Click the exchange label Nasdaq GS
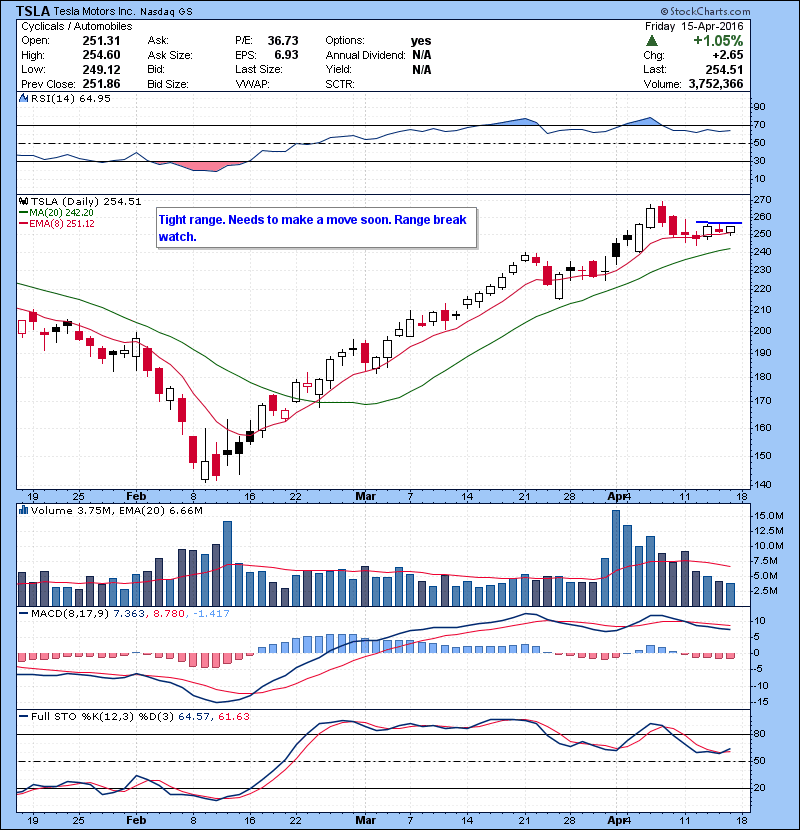 166,11
